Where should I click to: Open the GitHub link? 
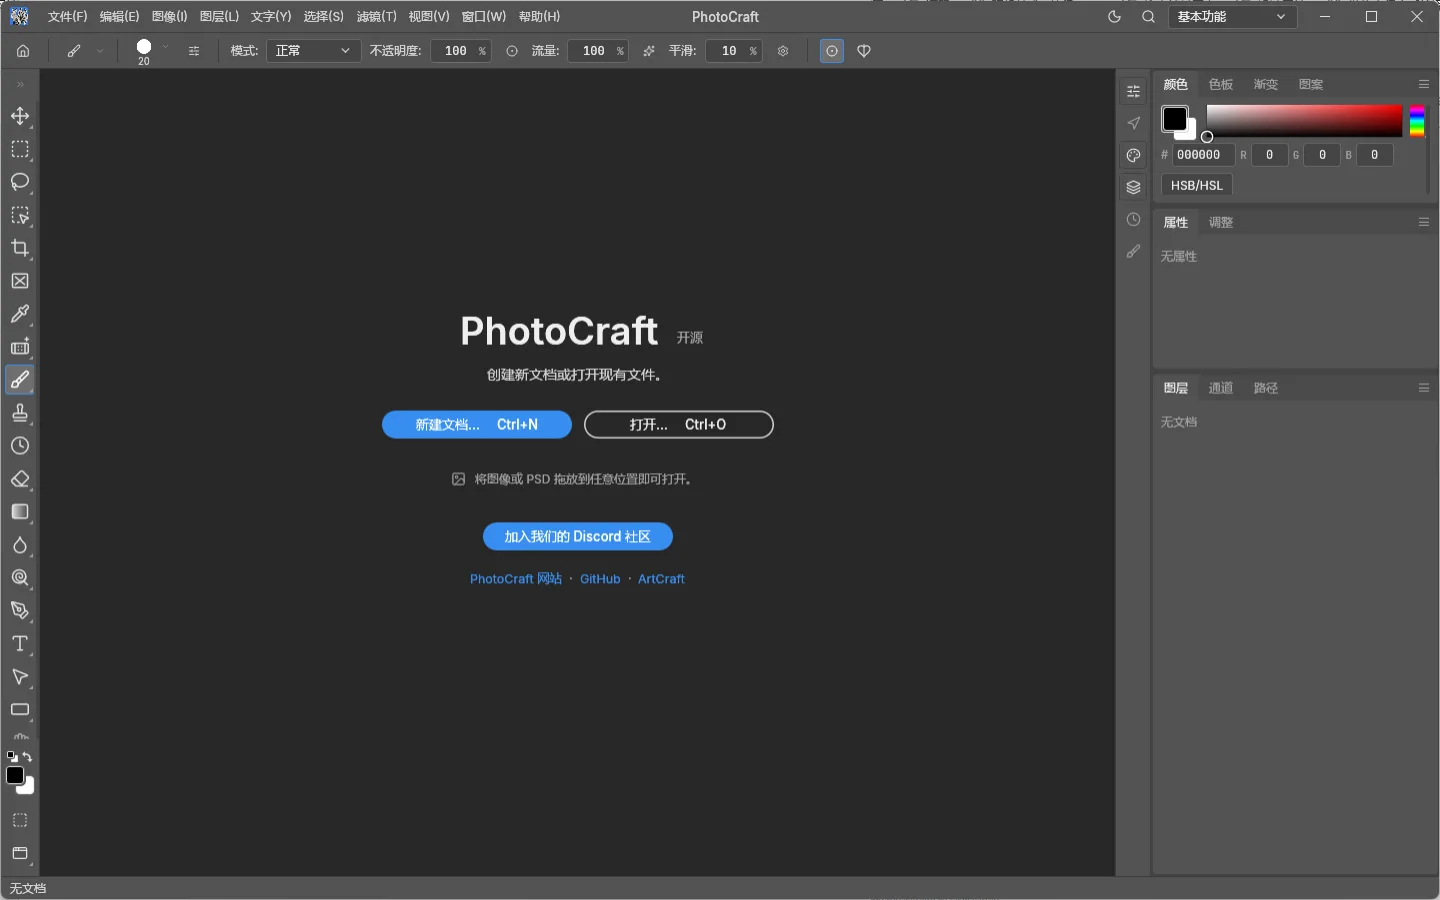pyautogui.click(x=600, y=579)
